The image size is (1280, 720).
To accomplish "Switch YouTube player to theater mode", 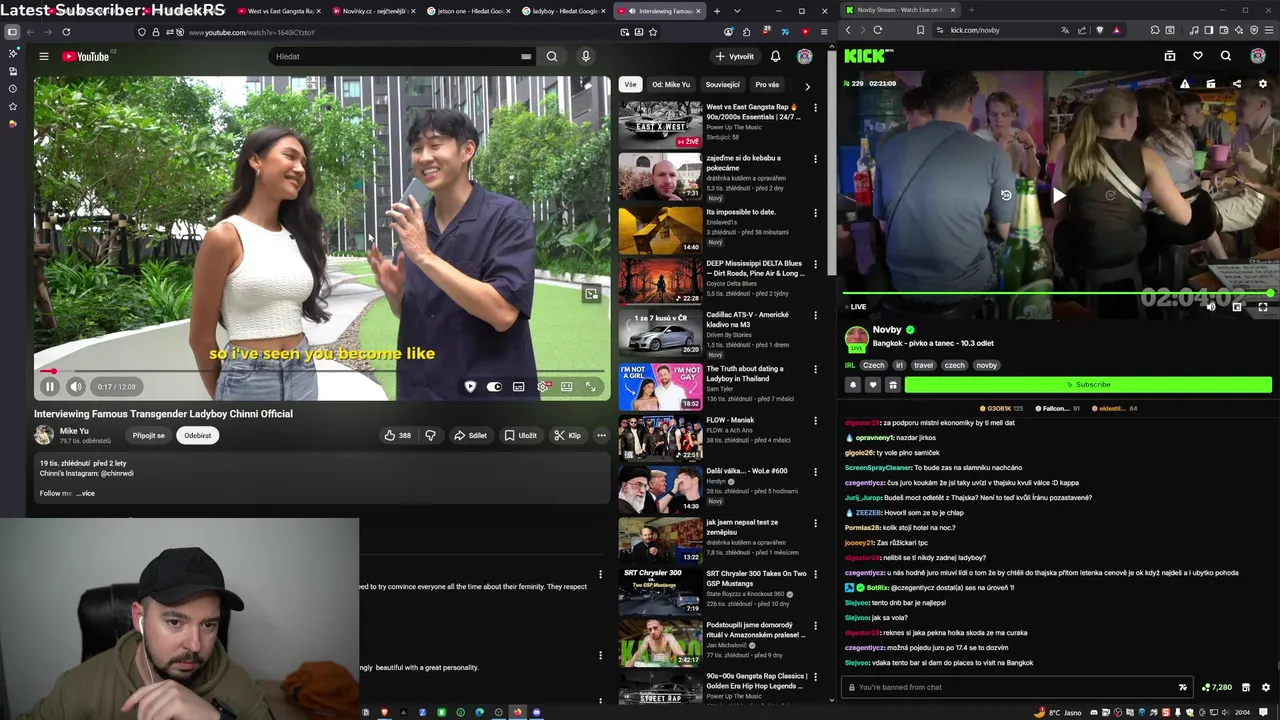I will (567, 386).
